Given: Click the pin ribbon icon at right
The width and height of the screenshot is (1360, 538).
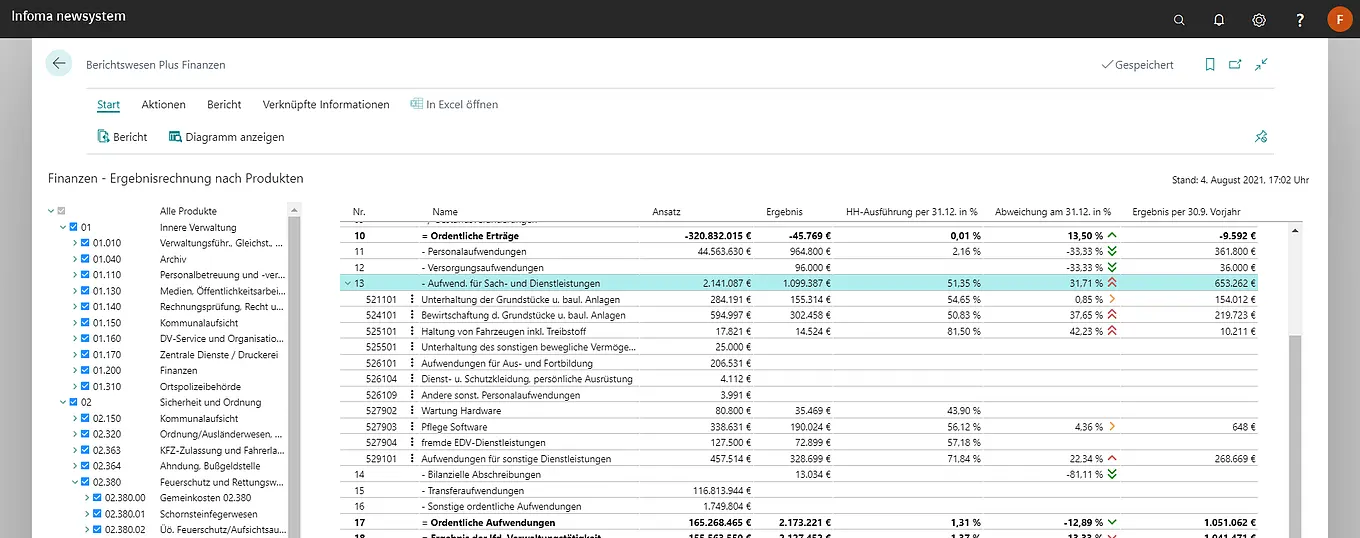Looking at the screenshot, I should [1261, 137].
